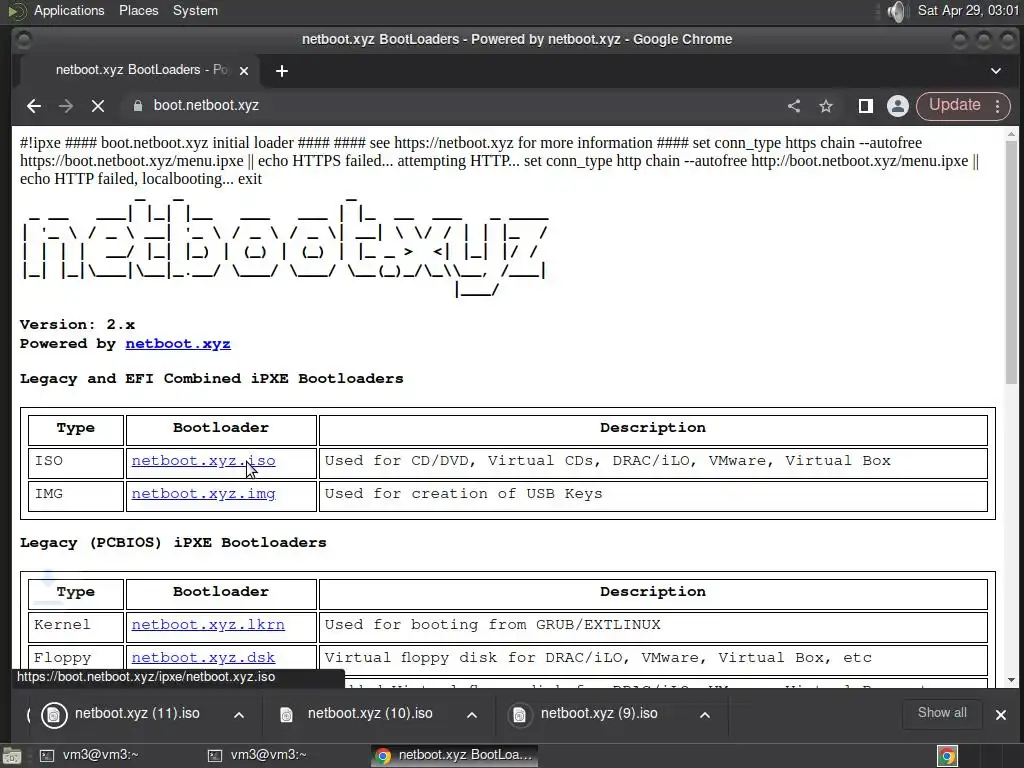Download netboot.xyz.lkrn kernel bootloader
The image size is (1024, 768).
[x=208, y=625]
